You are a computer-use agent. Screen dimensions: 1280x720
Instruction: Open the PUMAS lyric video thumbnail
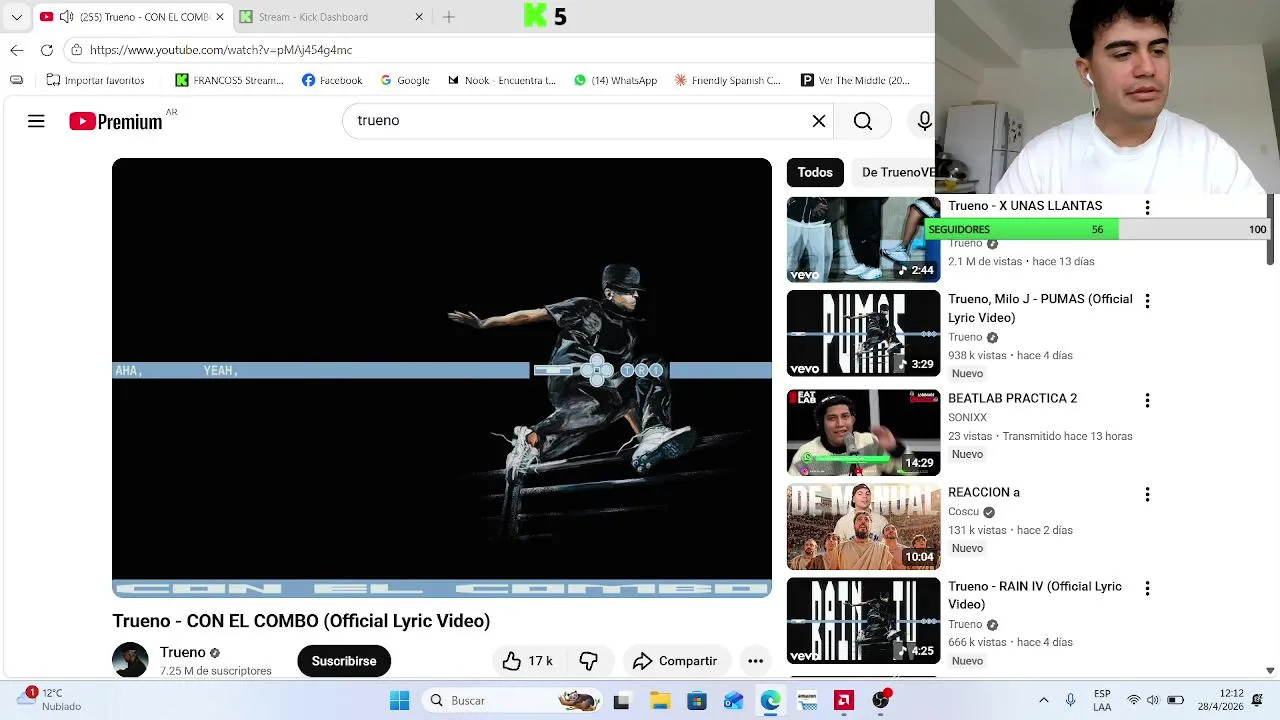click(x=863, y=333)
